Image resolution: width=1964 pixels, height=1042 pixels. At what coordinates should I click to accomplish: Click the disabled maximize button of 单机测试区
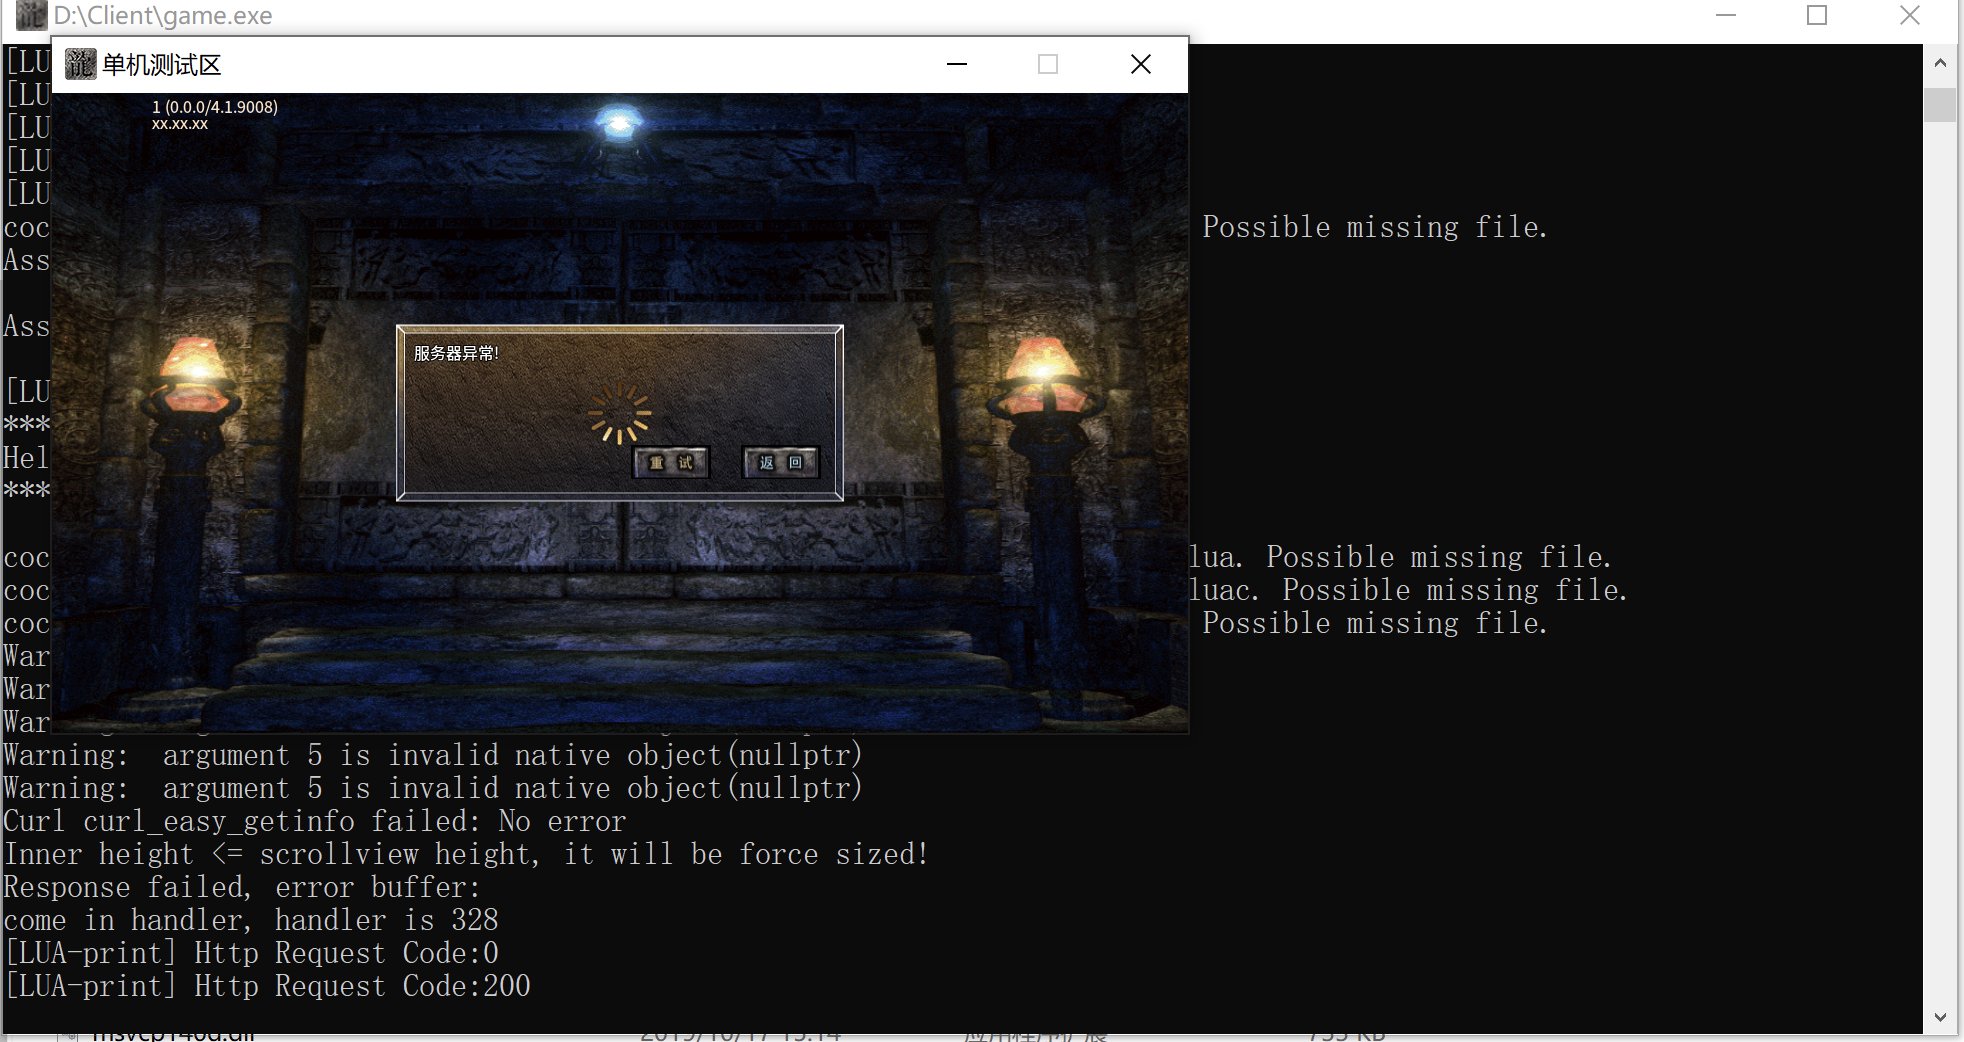[1048, 65]
